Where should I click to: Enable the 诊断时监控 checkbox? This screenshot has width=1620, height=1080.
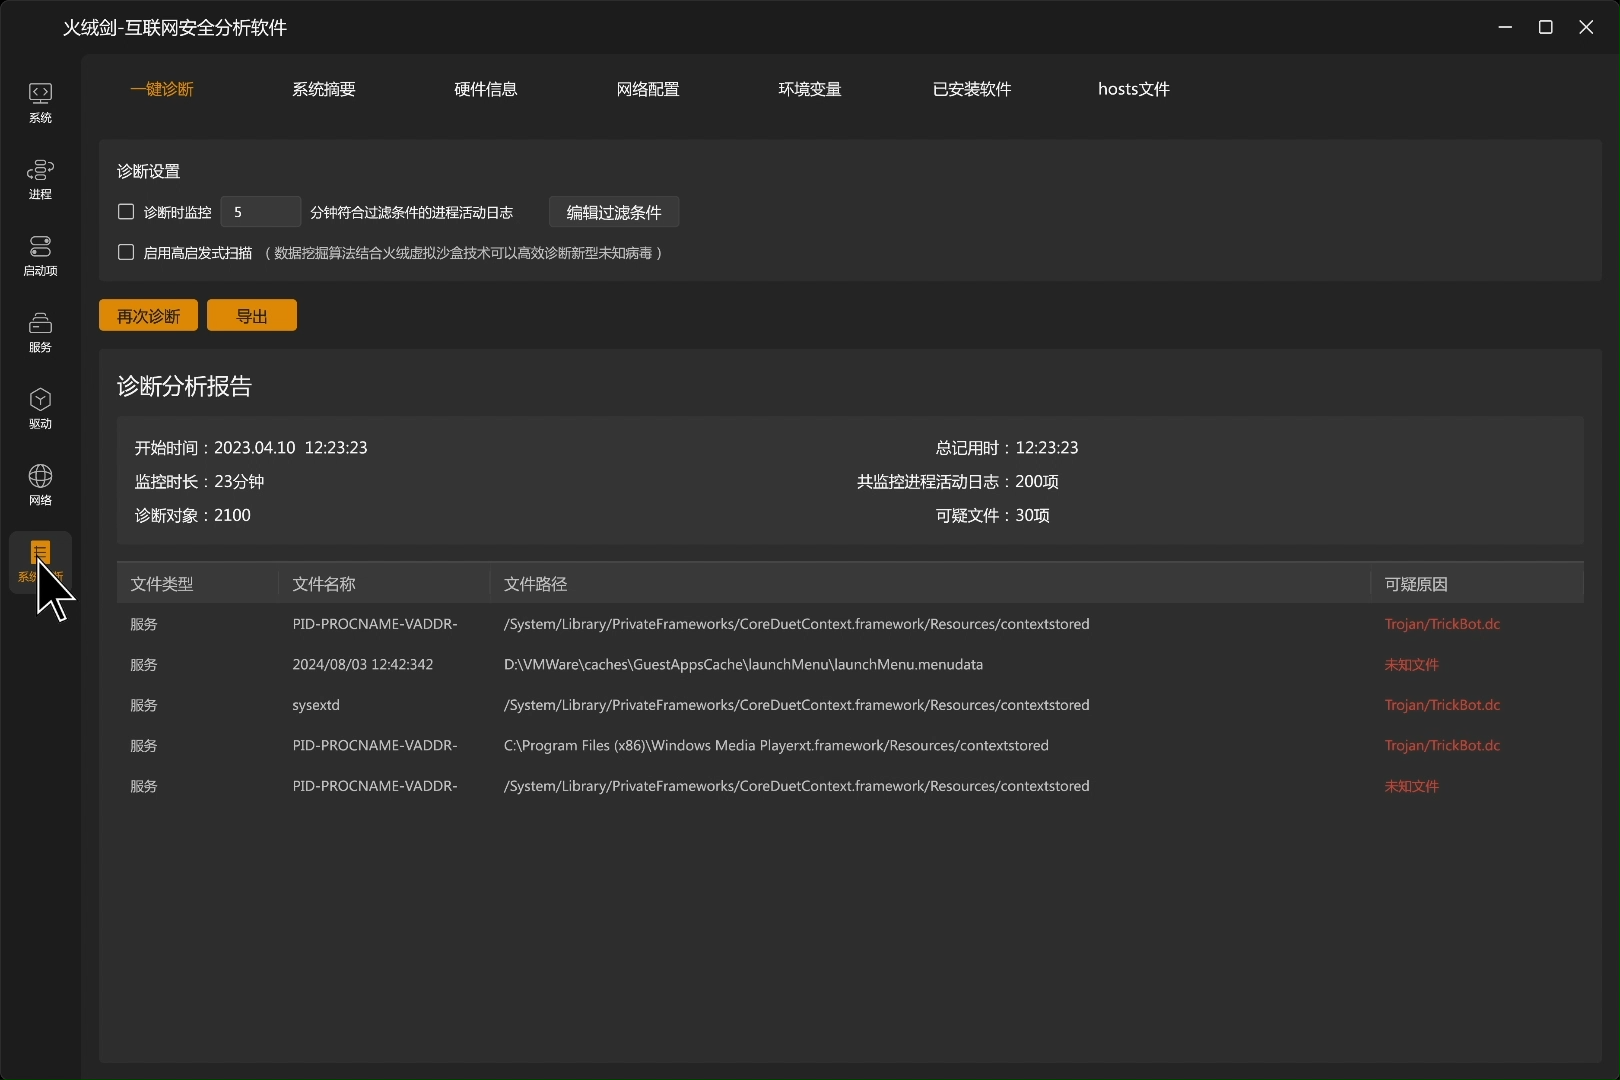(126, 212)
